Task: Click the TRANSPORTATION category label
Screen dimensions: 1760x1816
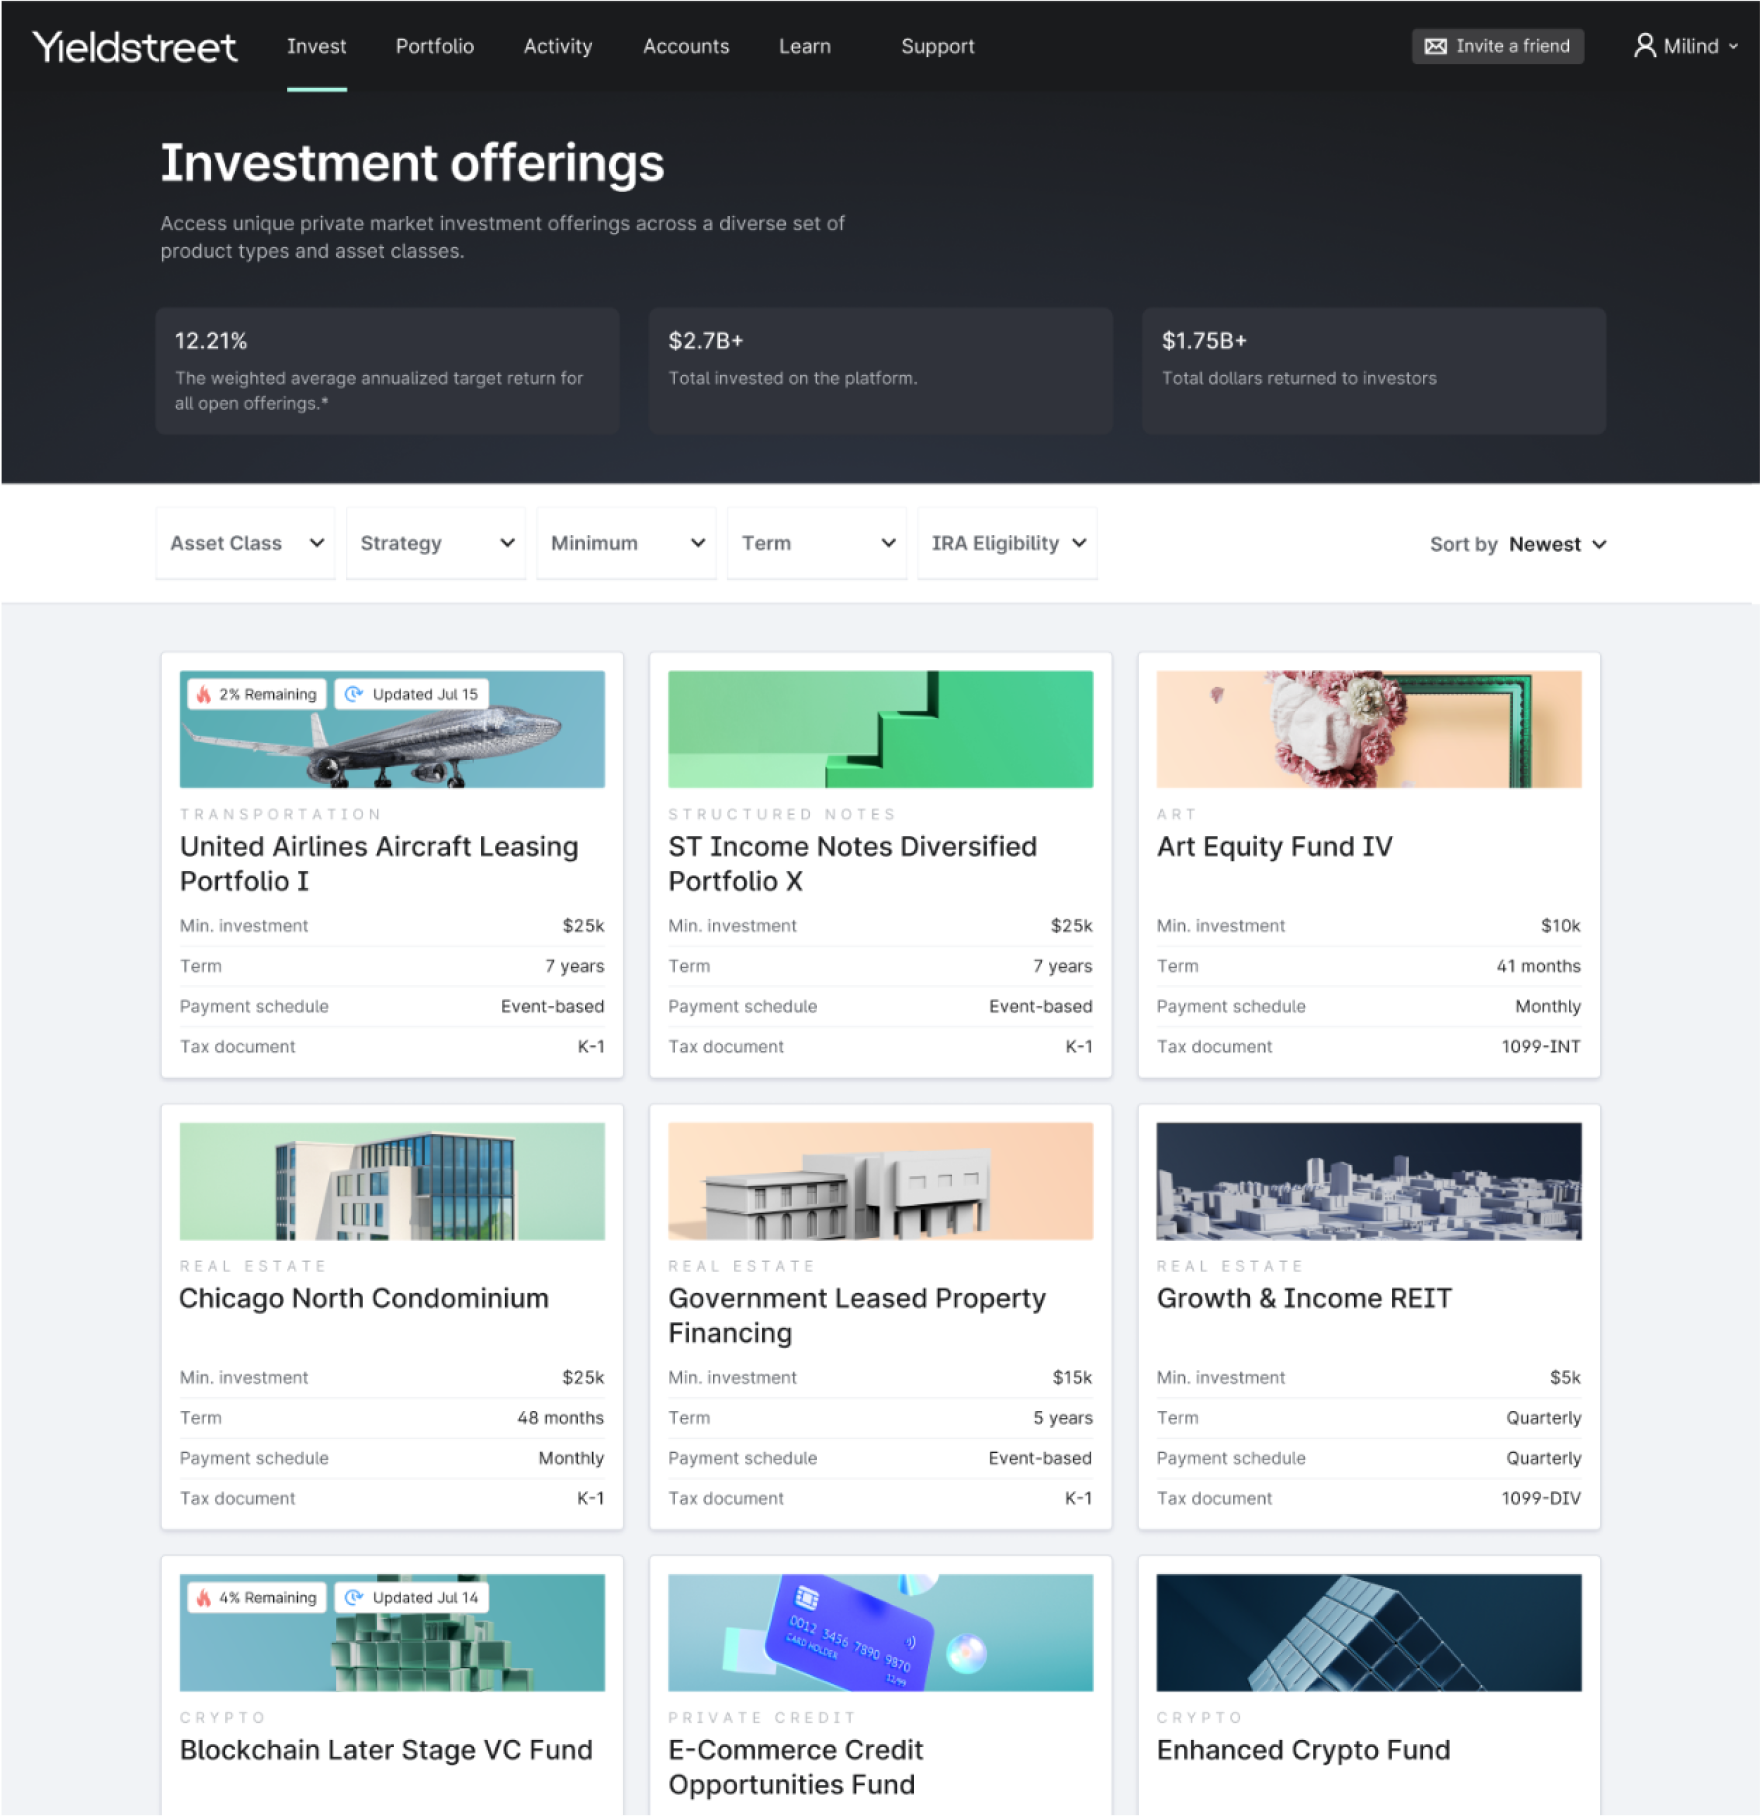Action: click(x=281, y=814)
